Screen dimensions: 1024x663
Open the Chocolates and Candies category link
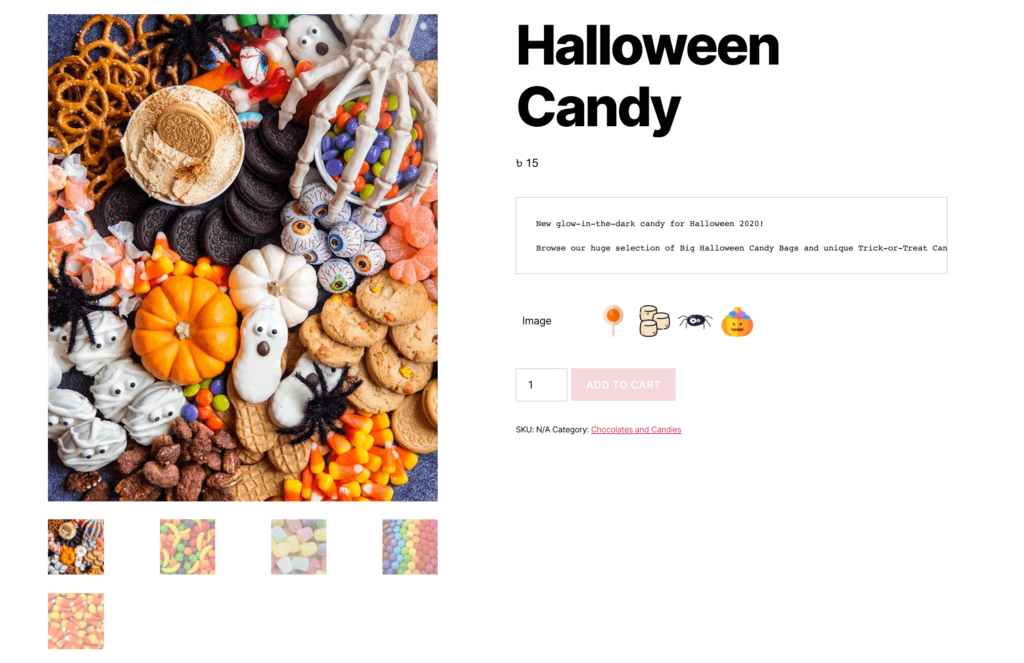[x=636, y=429]
